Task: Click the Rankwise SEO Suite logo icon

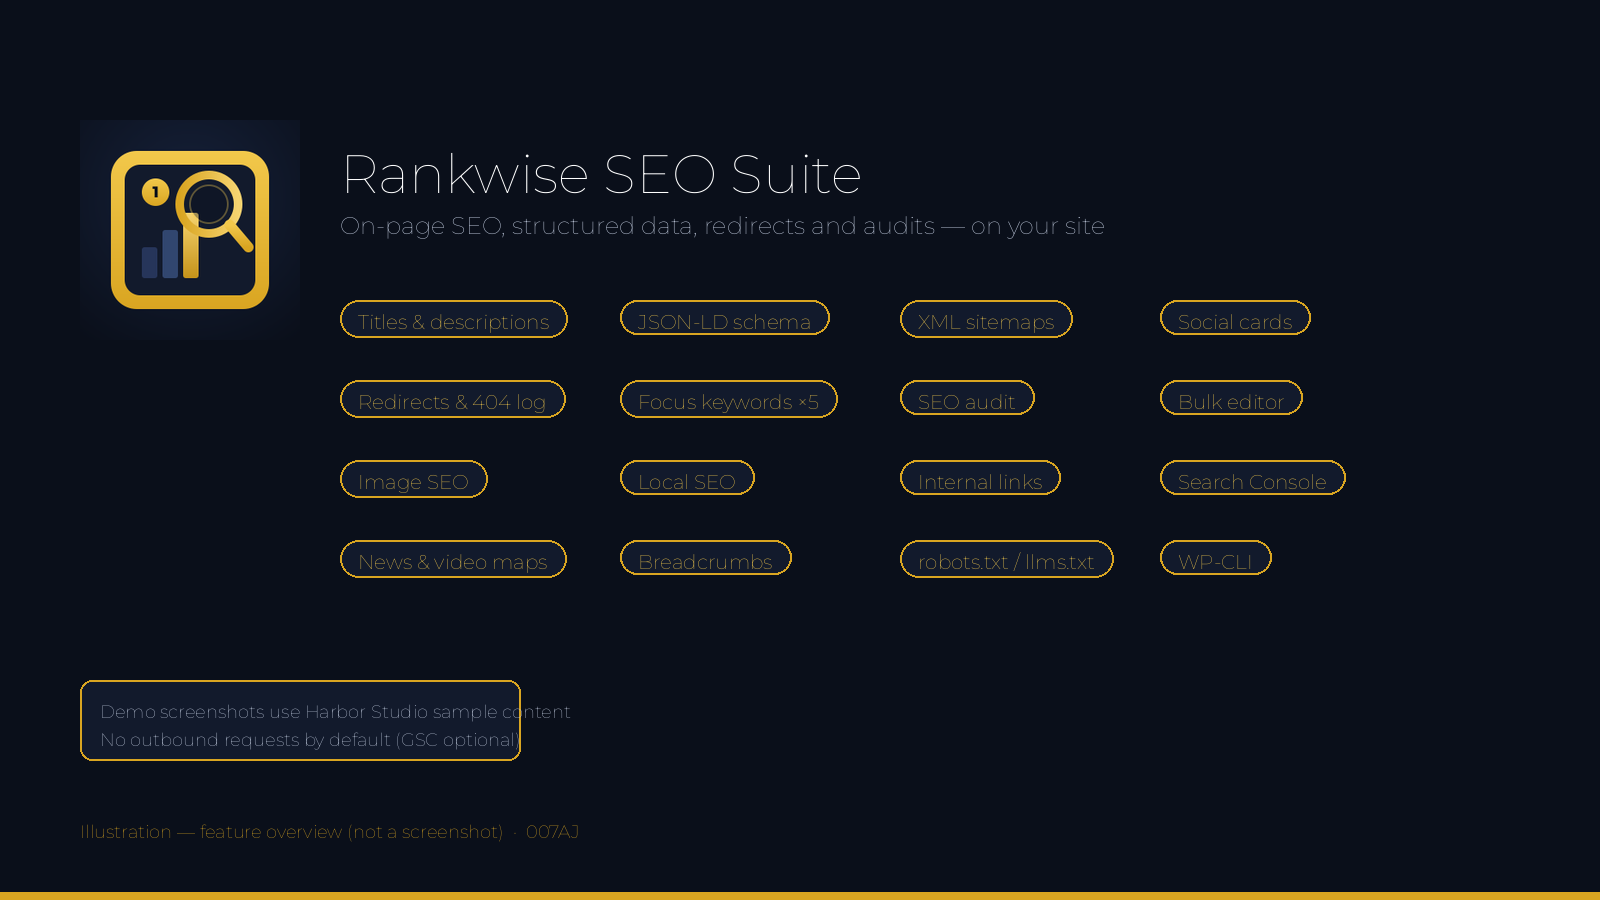Action: [190, 230]
